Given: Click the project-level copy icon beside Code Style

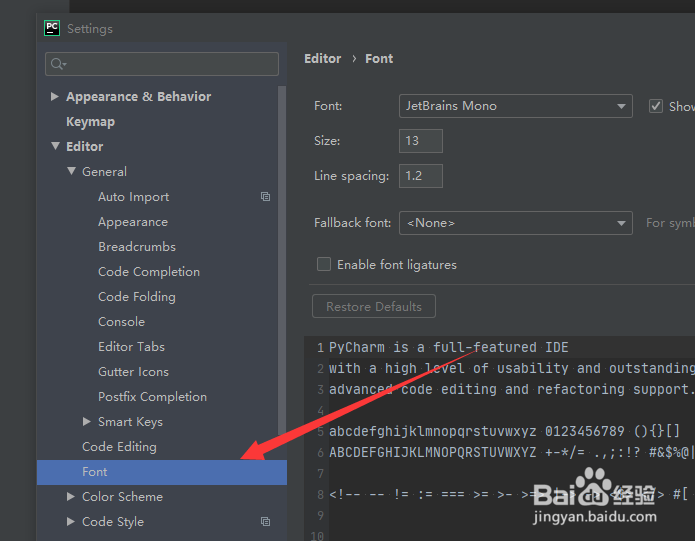Looking at the screenshot, I should coord(266,522).
